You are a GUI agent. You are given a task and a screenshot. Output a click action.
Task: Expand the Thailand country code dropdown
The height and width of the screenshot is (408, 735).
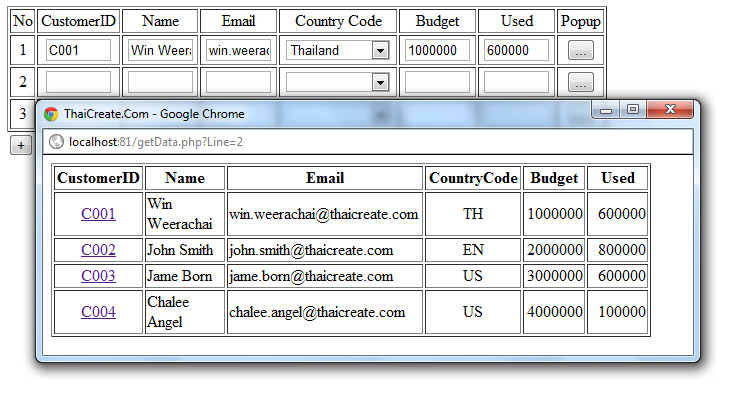coord(381,50)
